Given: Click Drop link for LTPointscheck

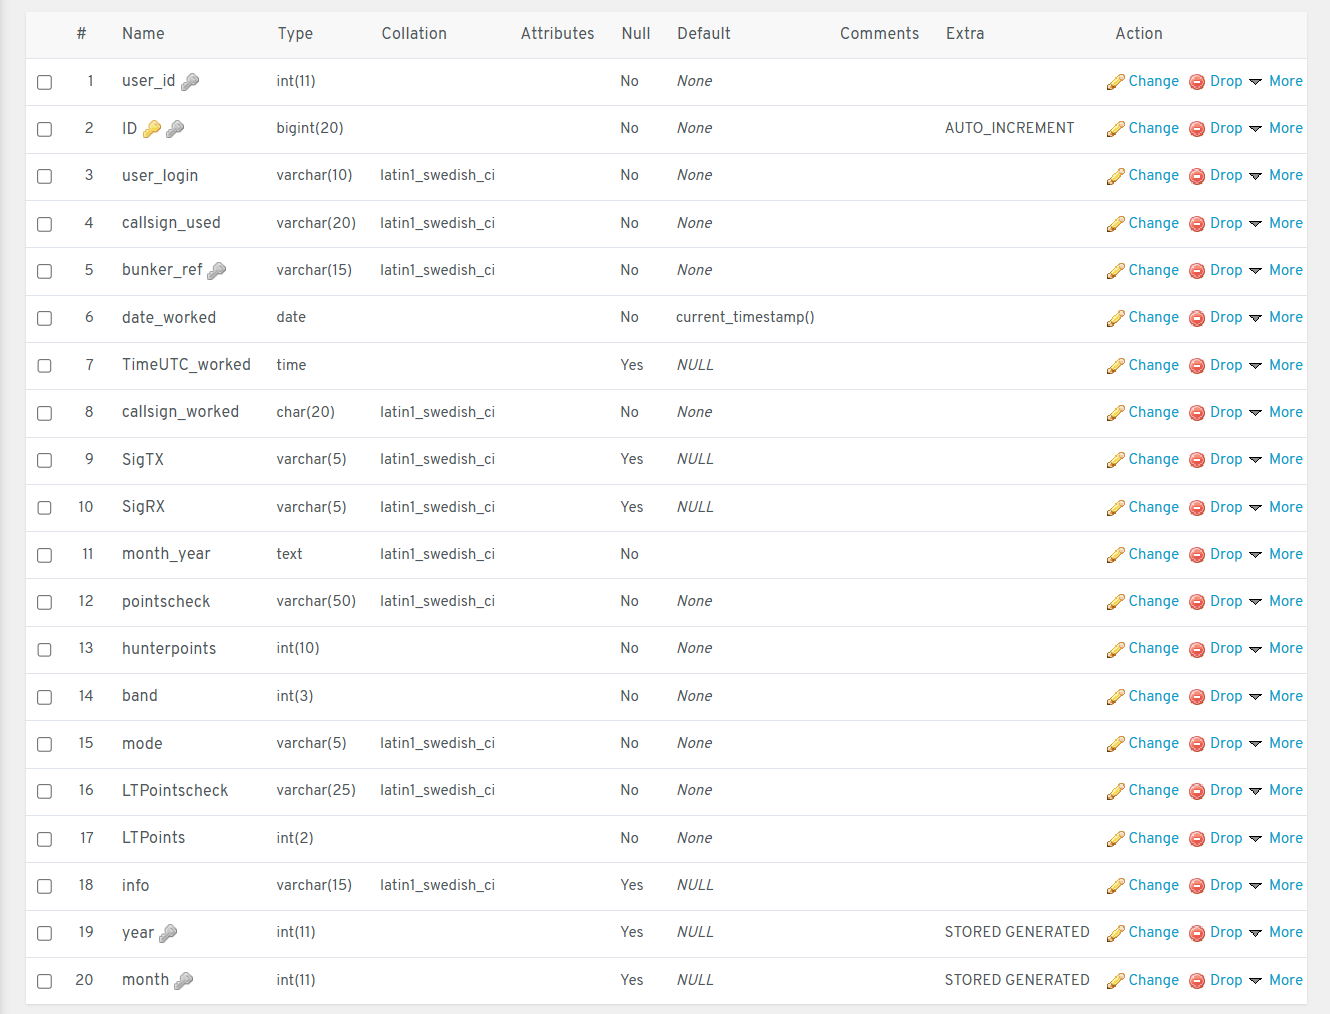Looking at the screenshot, I should (x=1225, y=790).
